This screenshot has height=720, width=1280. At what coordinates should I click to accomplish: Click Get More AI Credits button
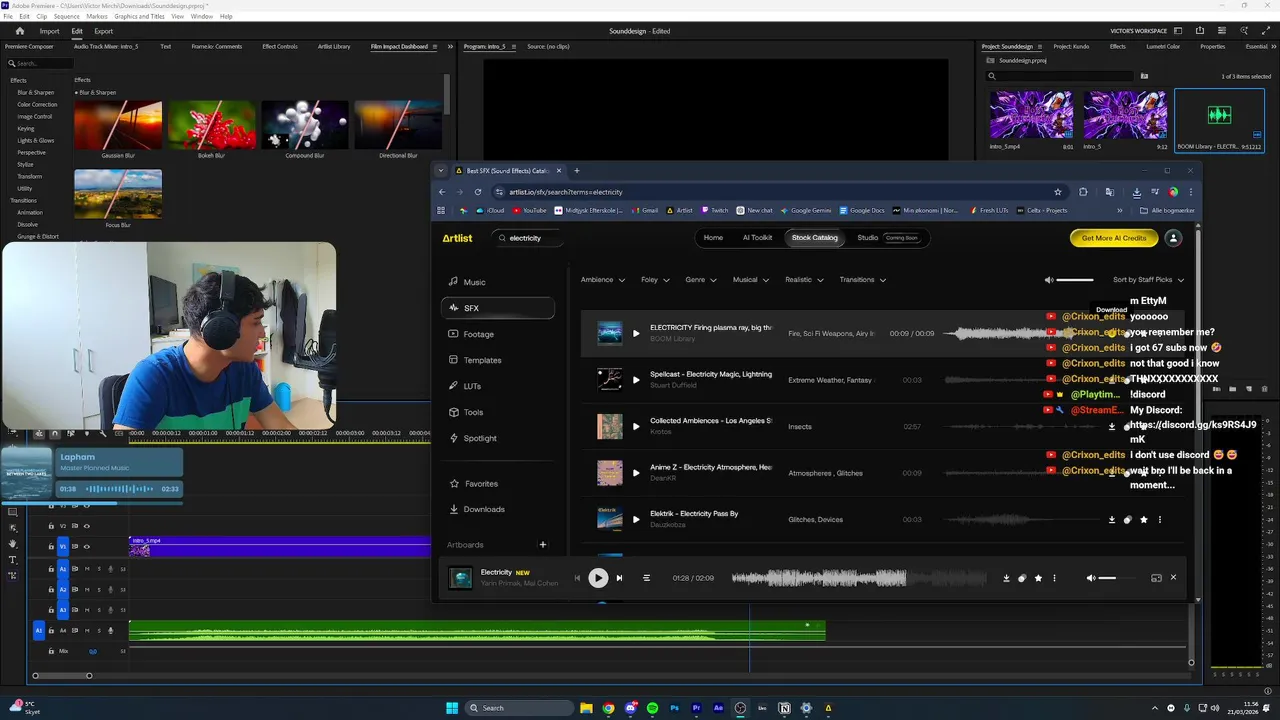1114,238
